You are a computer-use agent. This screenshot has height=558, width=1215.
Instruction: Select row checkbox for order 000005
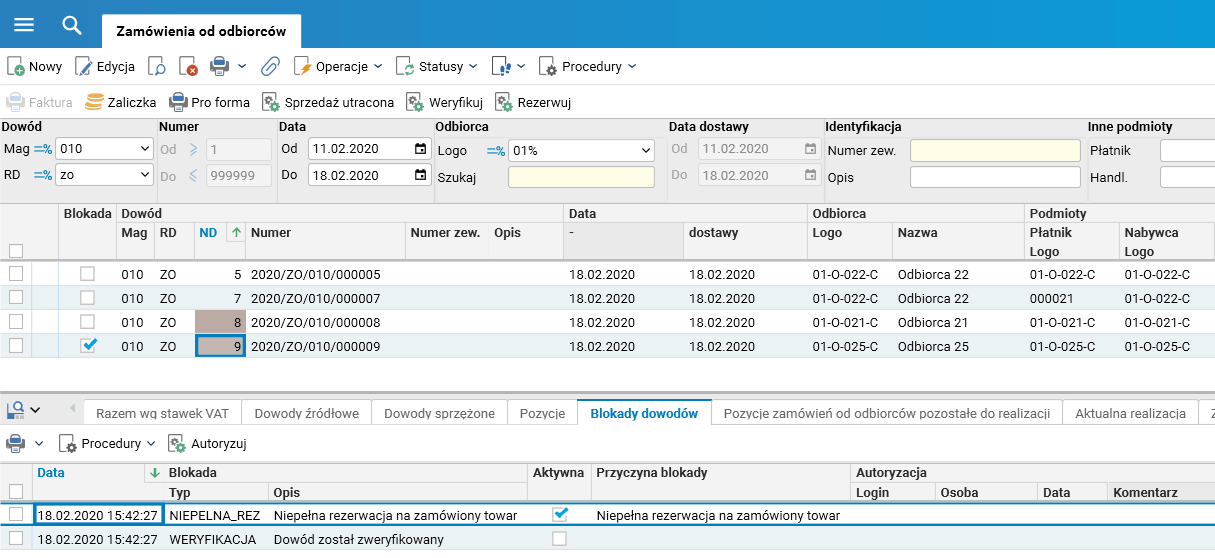coord(16,274)
